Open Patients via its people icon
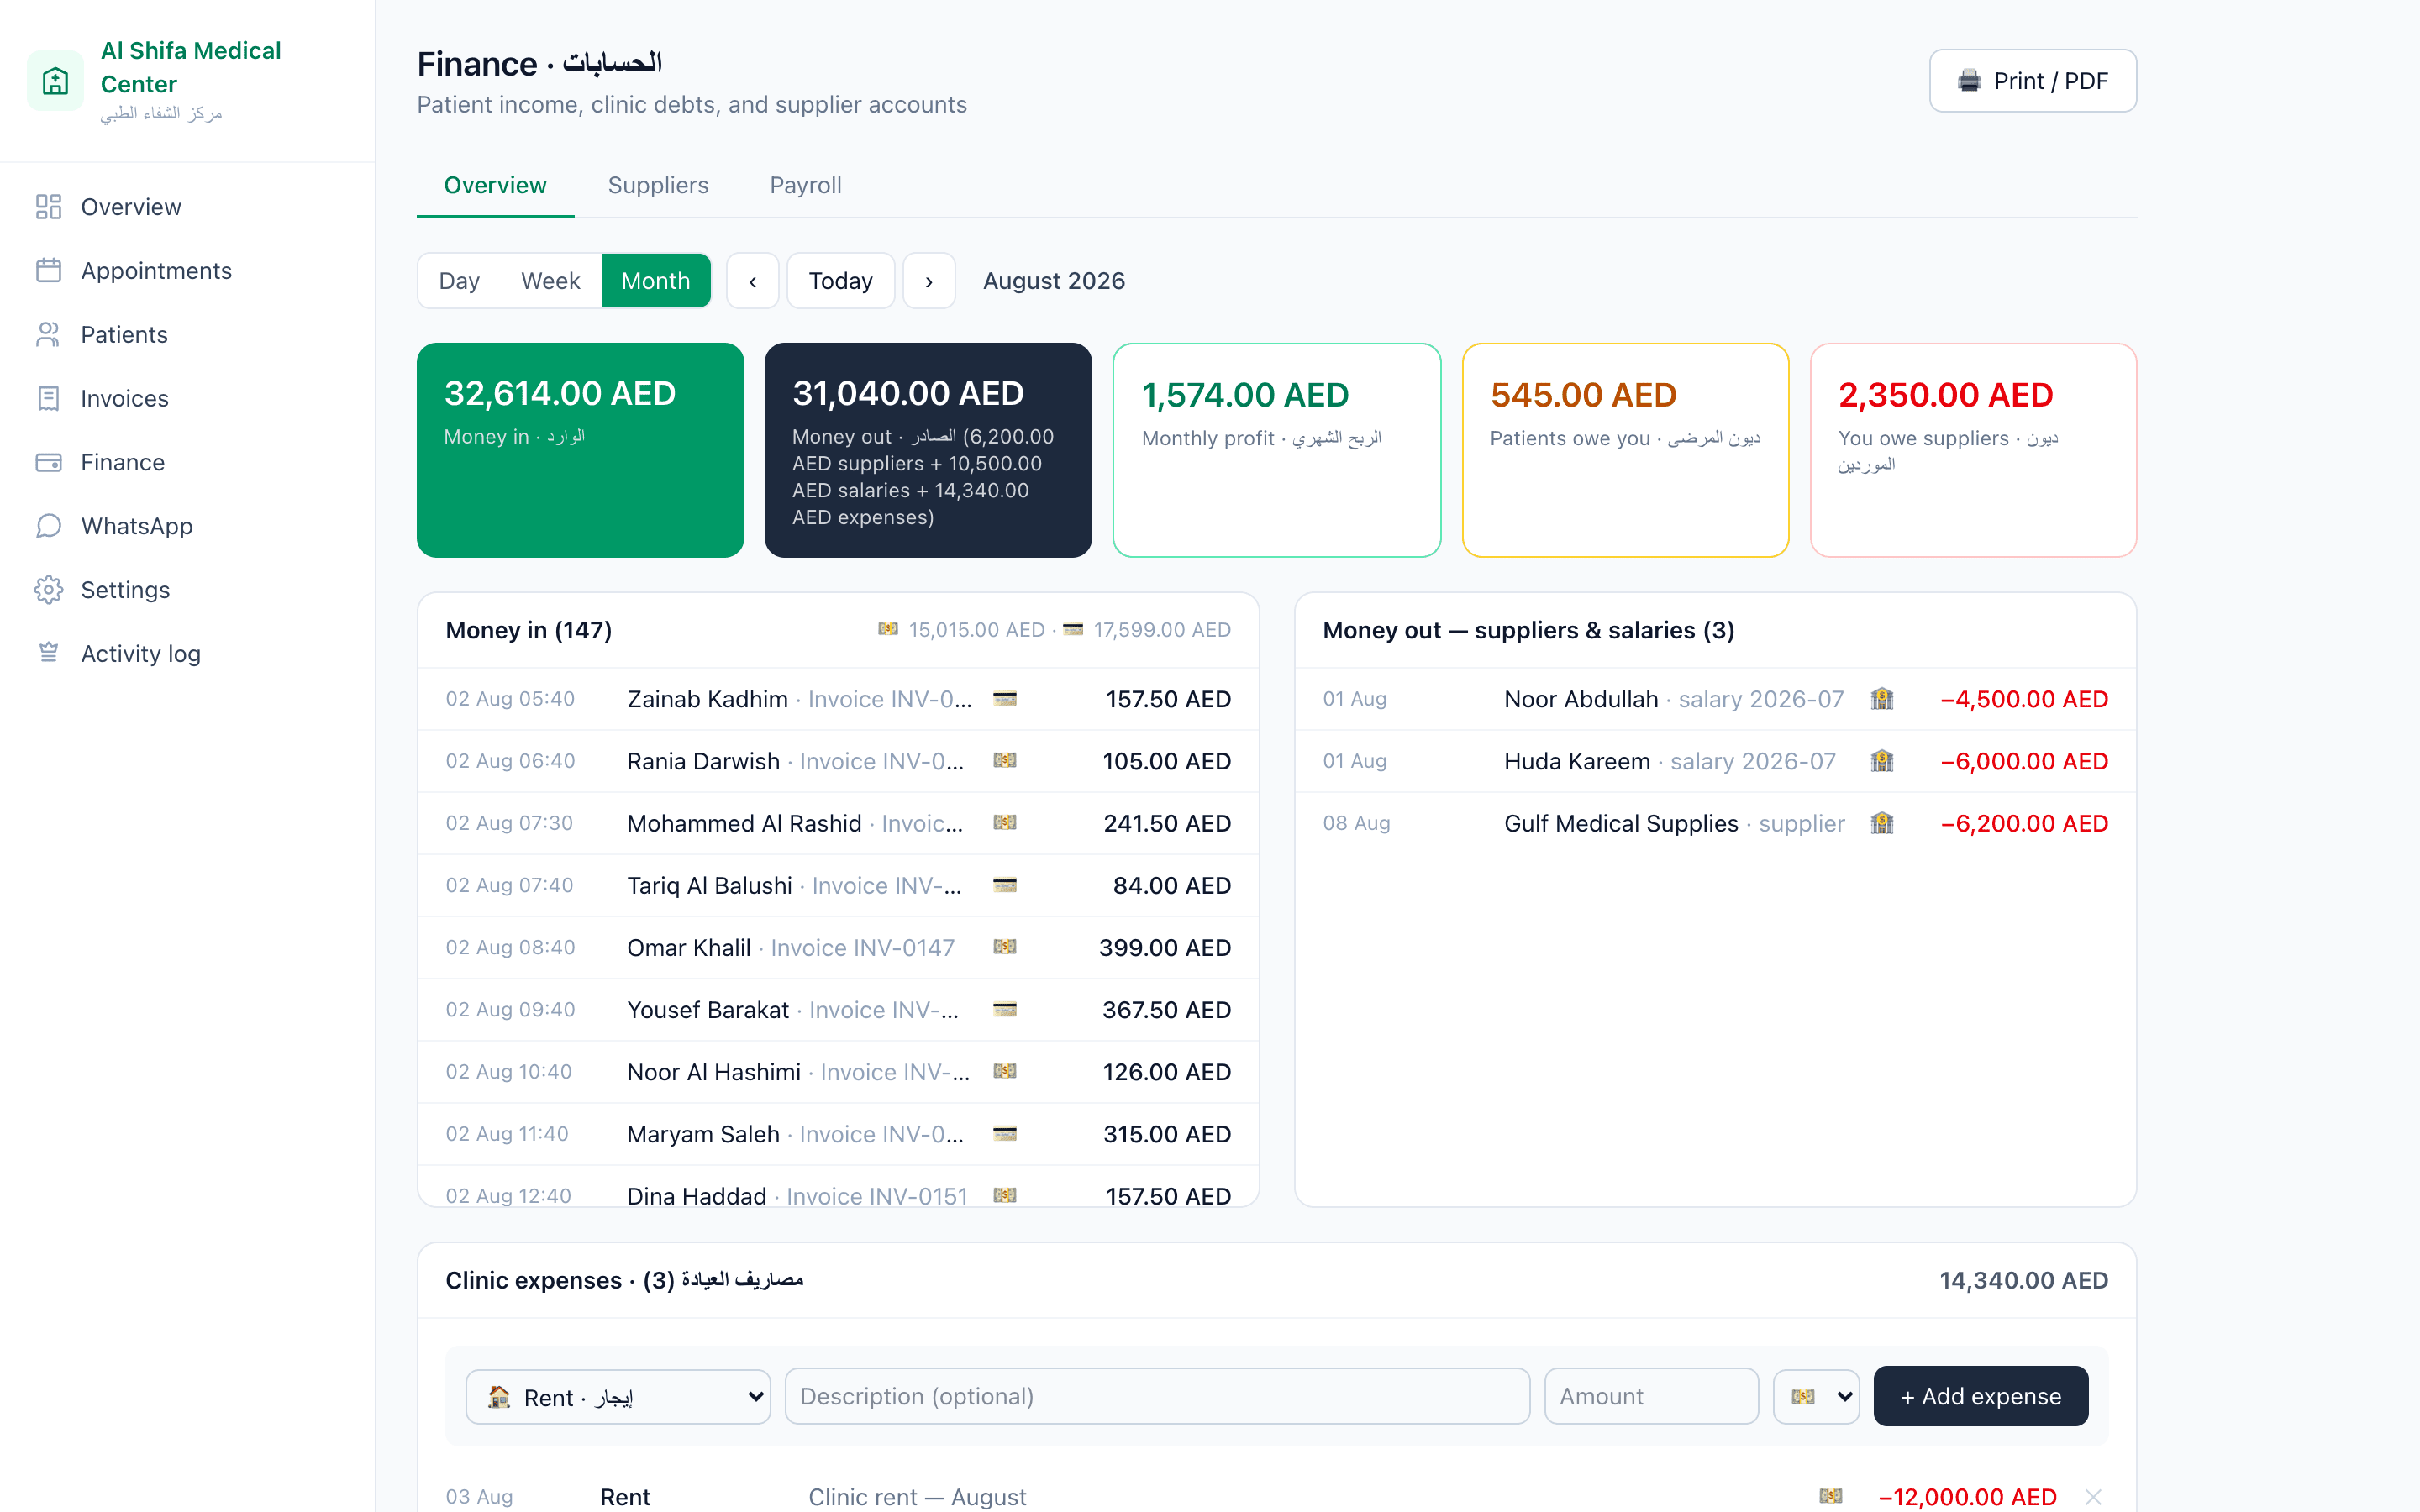 coord(48,335)
